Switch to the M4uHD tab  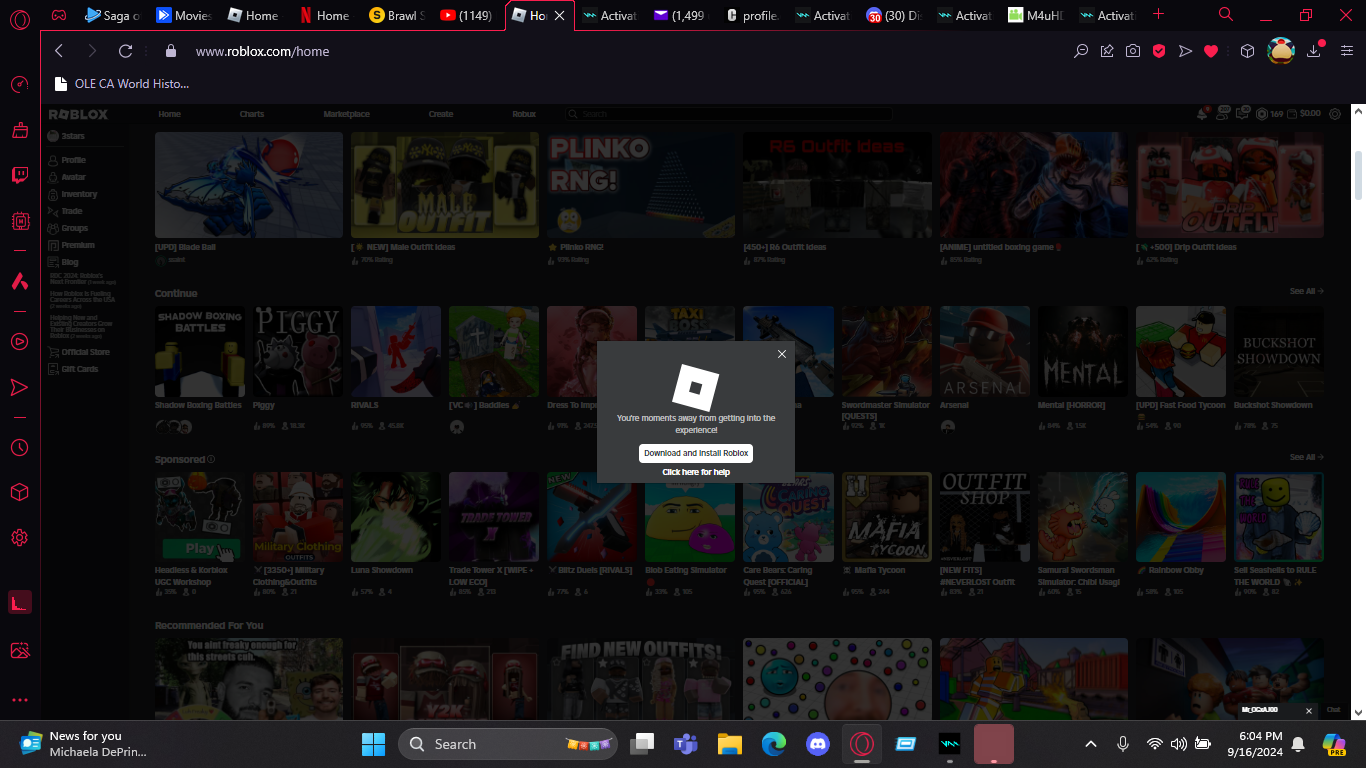click(1036, 16)
